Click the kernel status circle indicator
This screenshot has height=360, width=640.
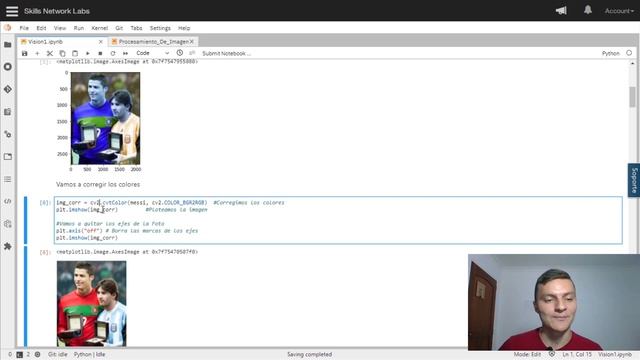[x=629, y=53]
